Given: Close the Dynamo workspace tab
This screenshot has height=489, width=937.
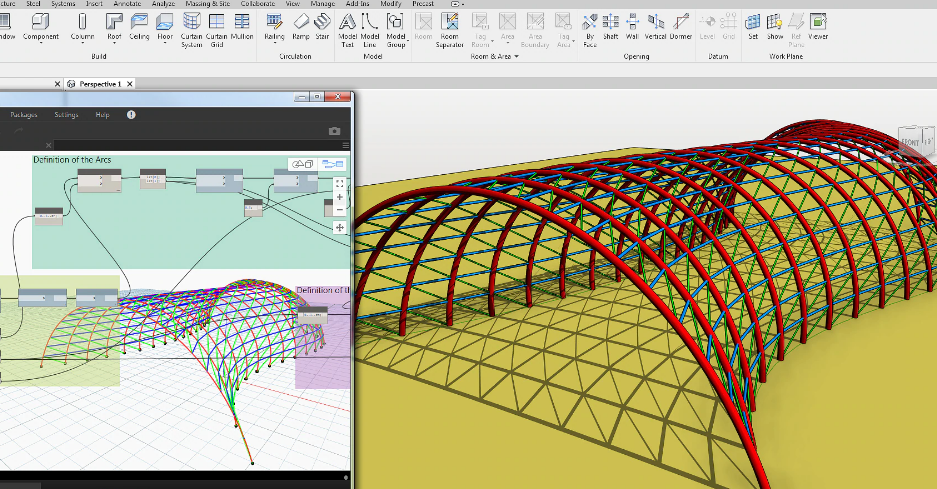Looking at the screenshot, I should coord(48,145).
